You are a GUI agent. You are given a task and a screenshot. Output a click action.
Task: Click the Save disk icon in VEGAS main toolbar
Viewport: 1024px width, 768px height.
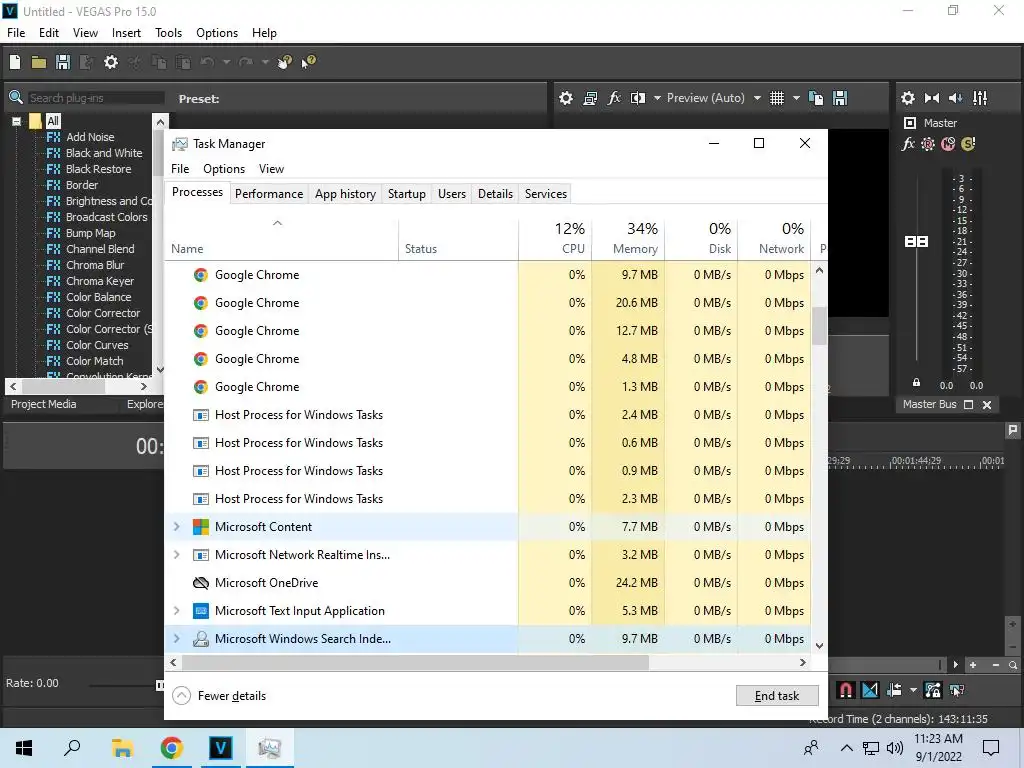[x=63, y=62]
